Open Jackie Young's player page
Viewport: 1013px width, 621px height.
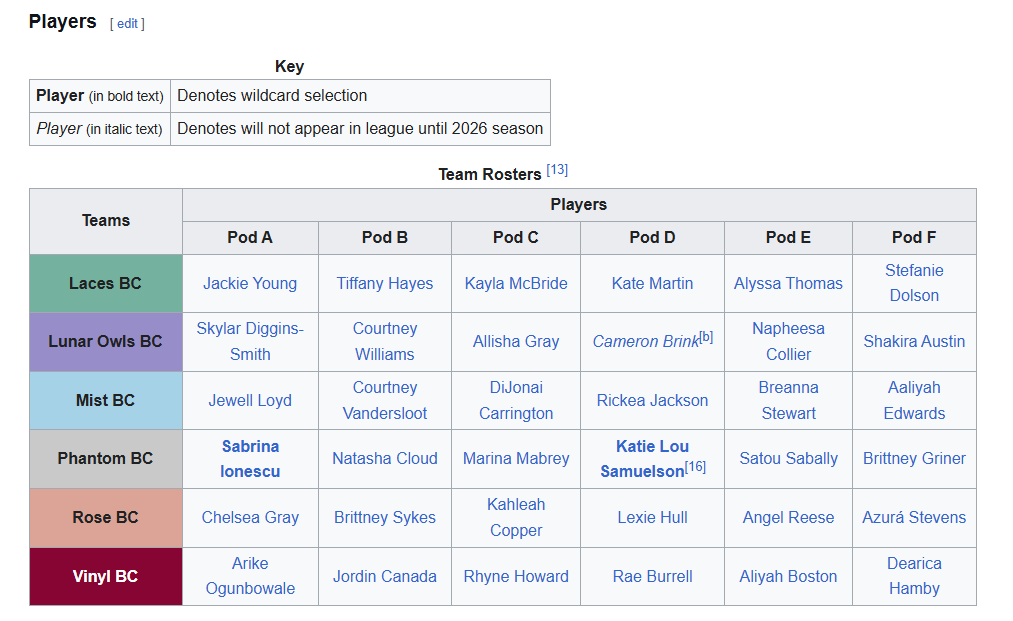250,283
